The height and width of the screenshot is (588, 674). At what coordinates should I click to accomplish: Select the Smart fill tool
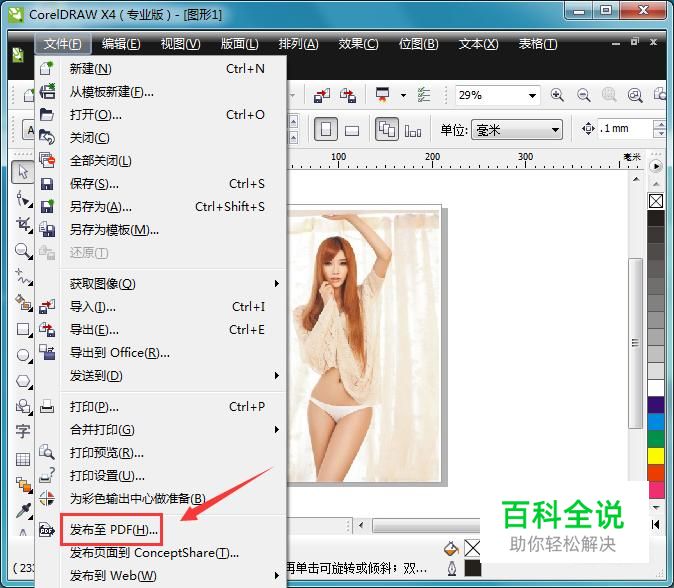click(23, 303)
